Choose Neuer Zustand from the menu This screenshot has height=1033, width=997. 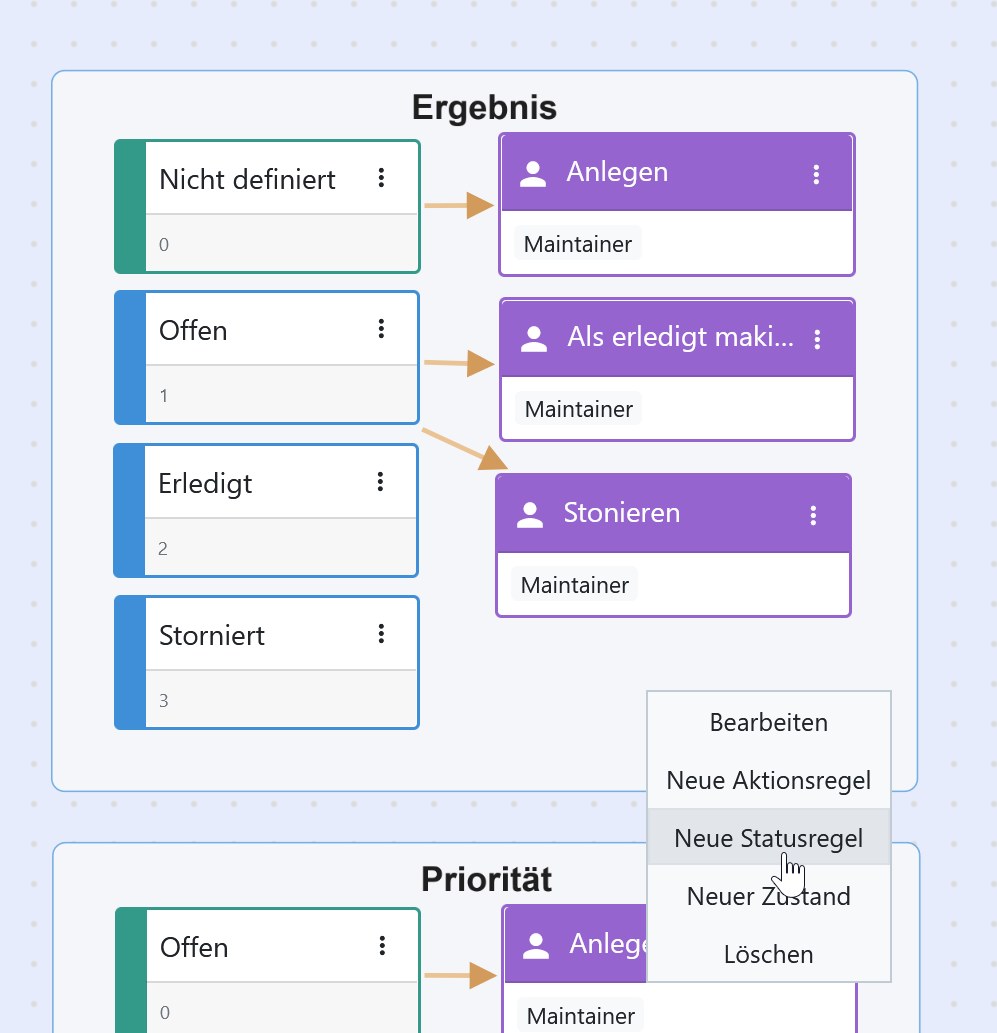coord(768,896)
